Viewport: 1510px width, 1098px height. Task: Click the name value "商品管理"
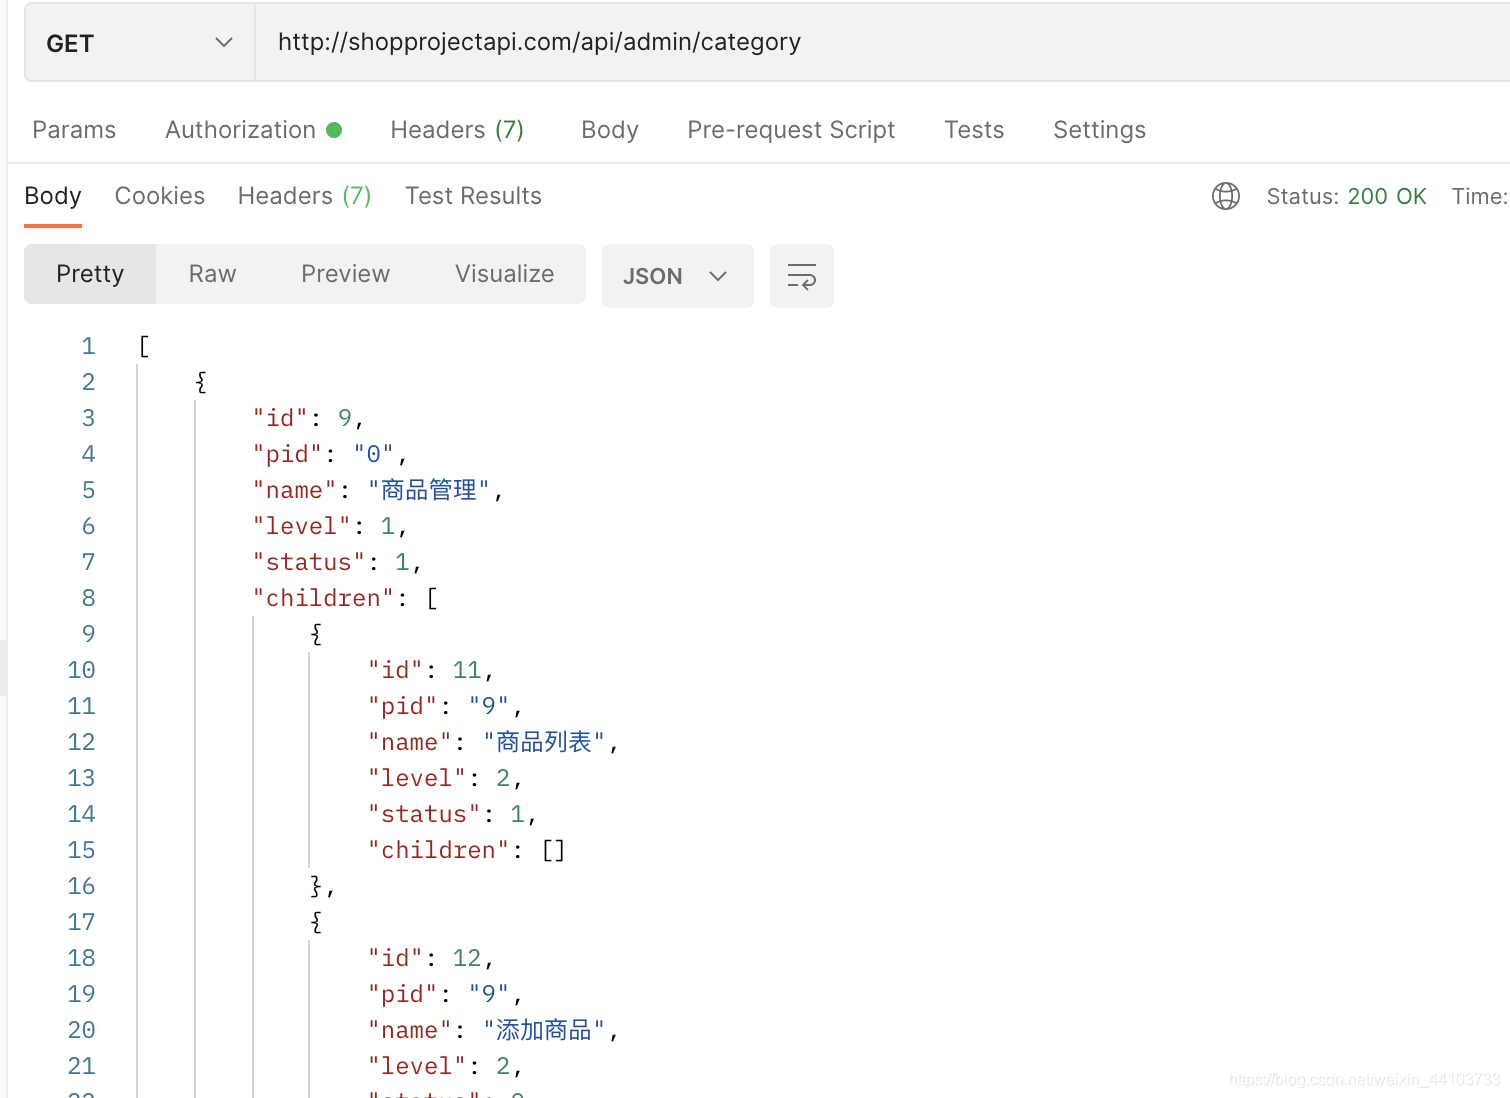[429, 490]
